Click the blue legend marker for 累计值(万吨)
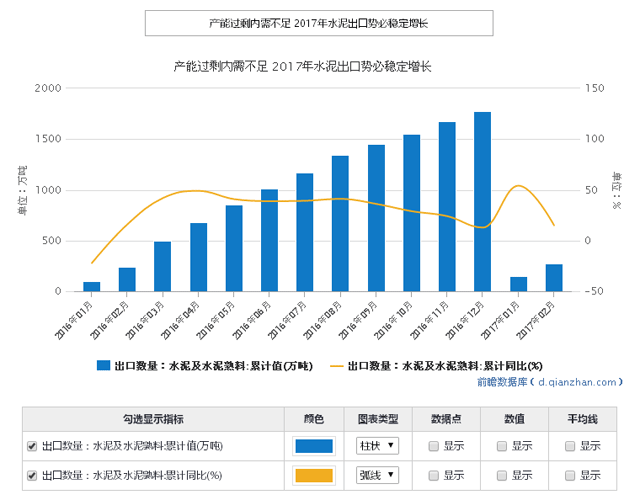Viewport: 640px width, 500px height. pyautogui.click(x=104, y=366)
